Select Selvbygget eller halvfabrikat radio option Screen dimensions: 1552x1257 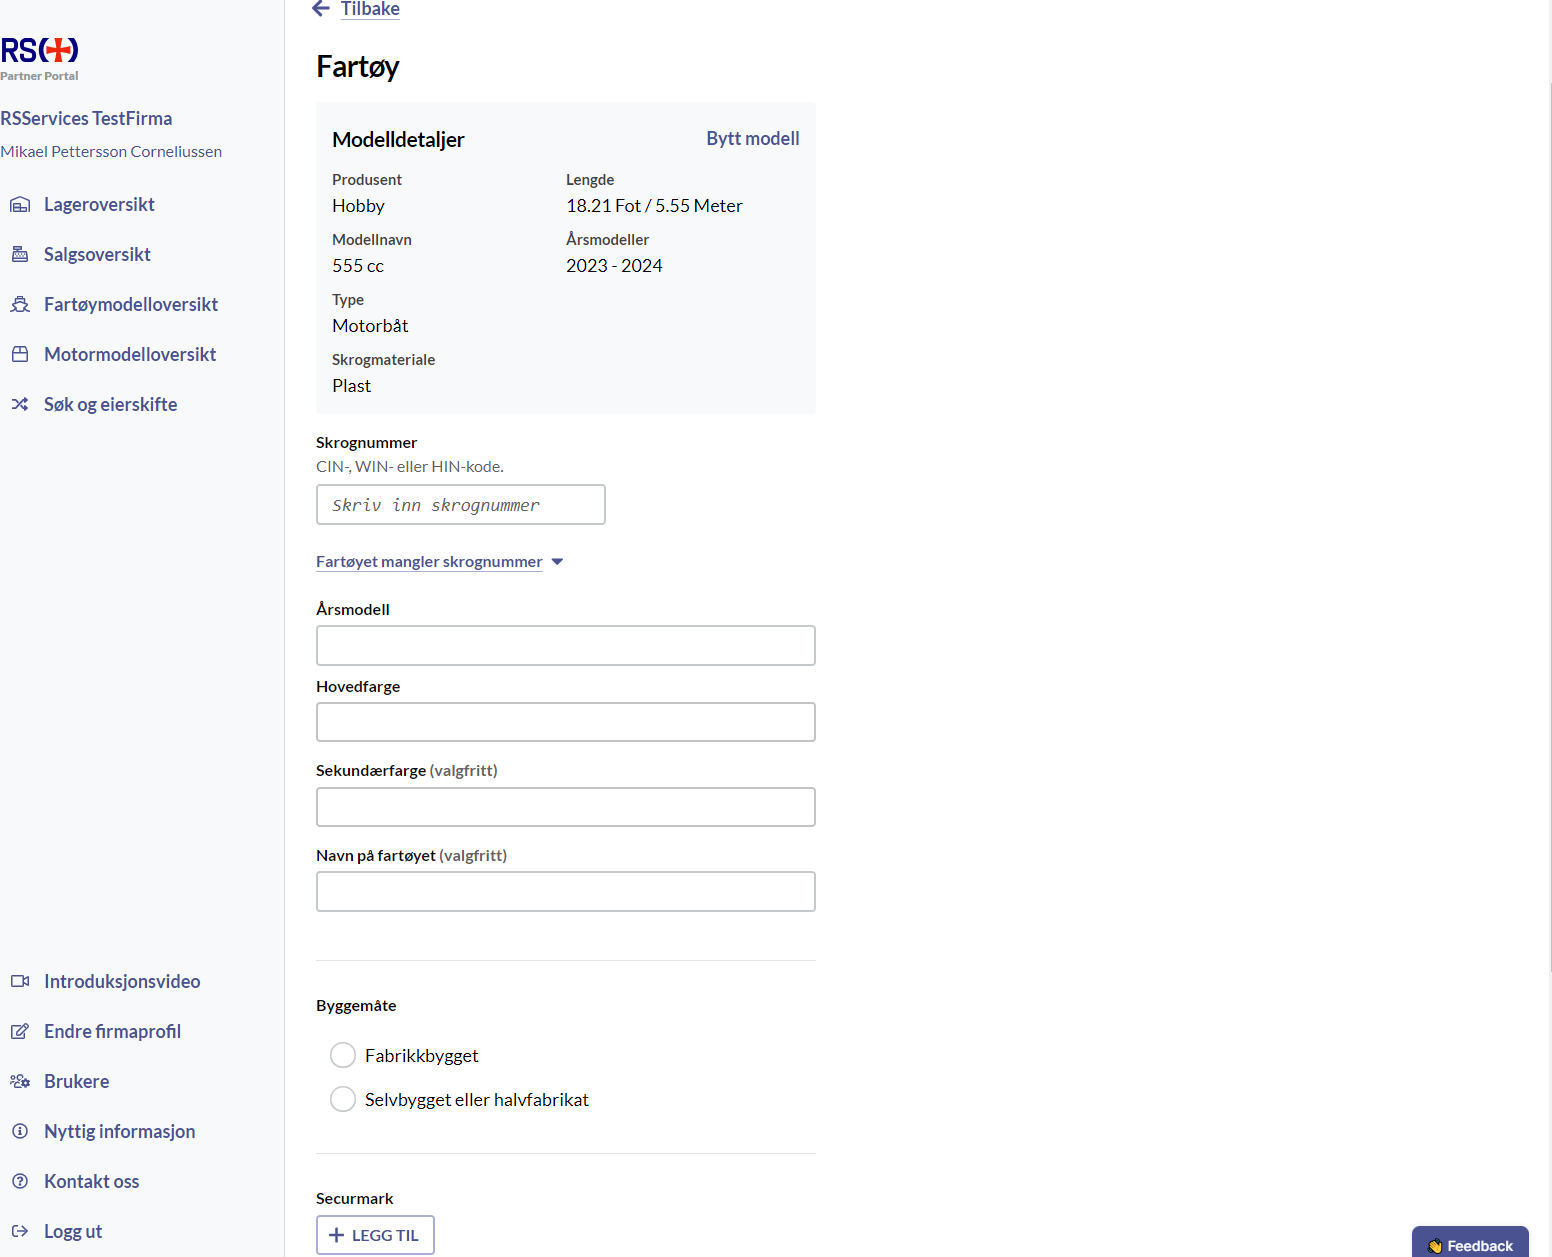point(343,1099)
